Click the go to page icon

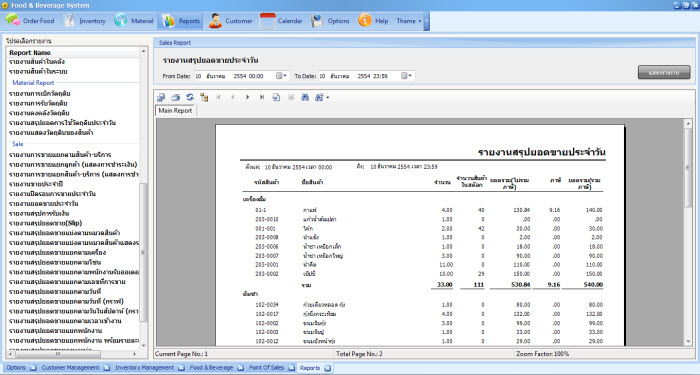tap(276, 97)
